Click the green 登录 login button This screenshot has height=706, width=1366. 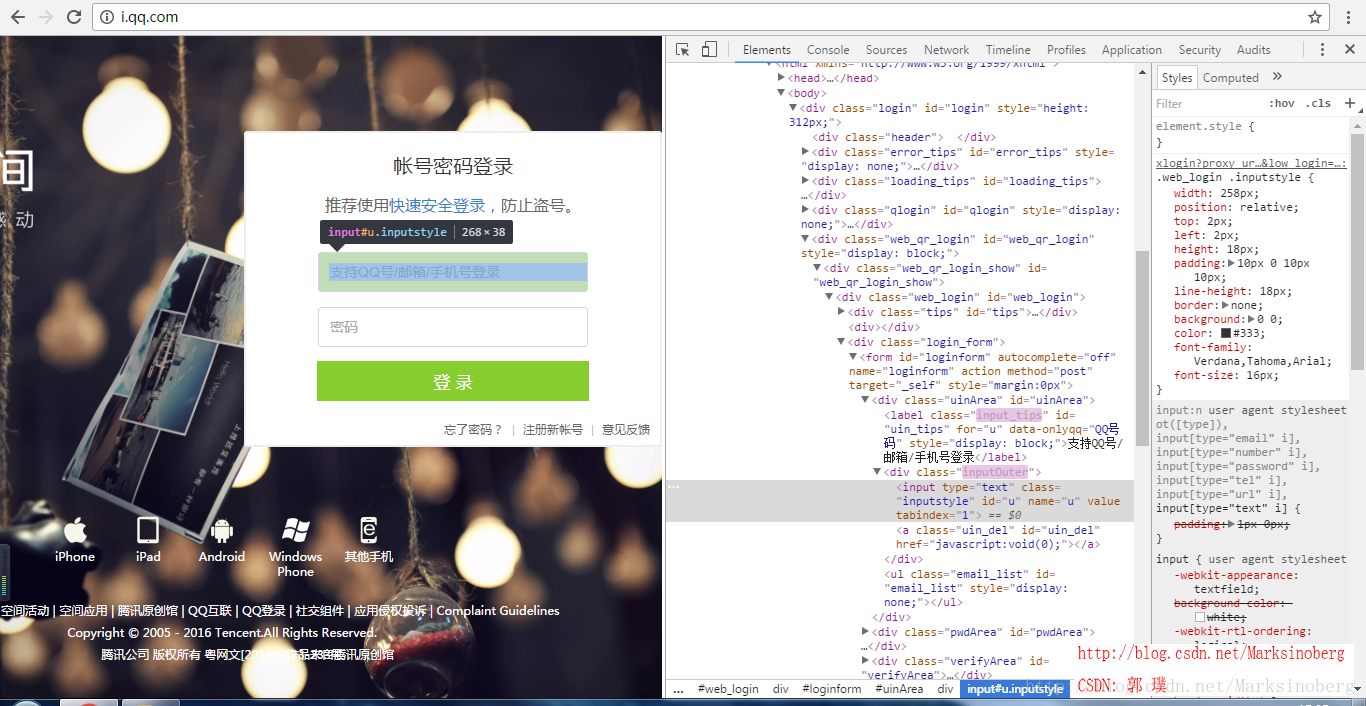click(x=453, y=381)
